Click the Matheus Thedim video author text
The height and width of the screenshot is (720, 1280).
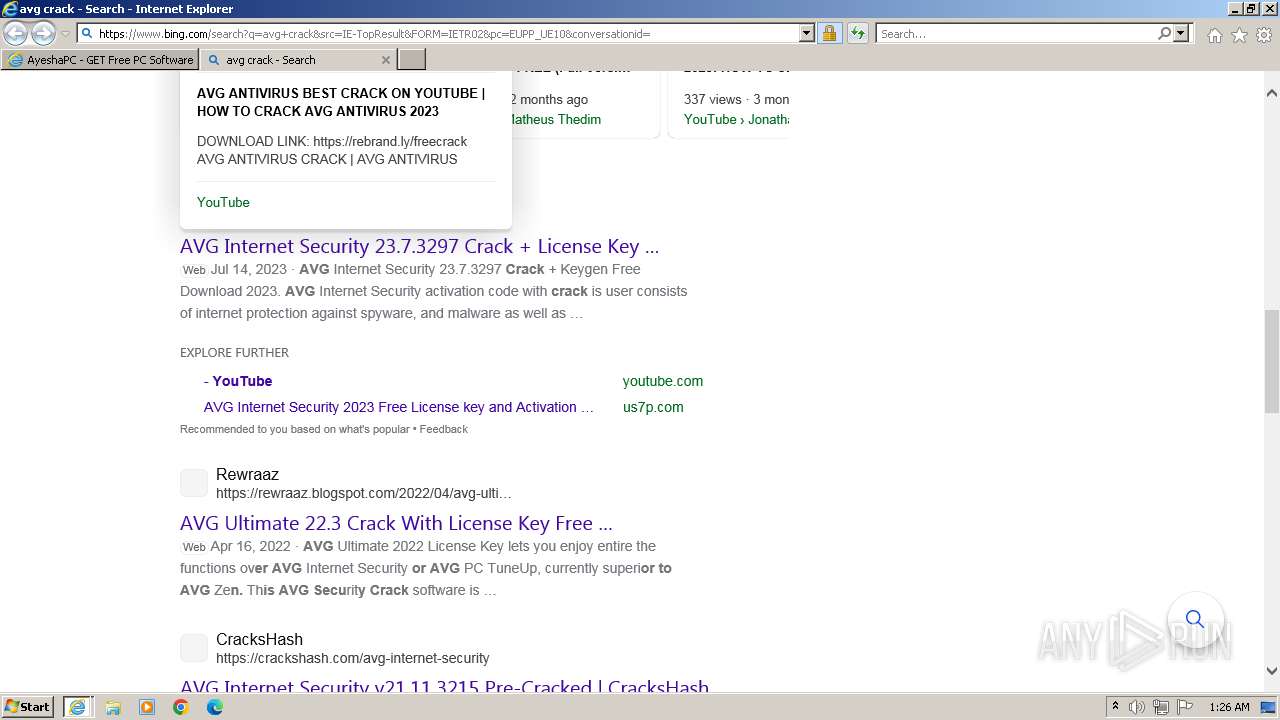[555, 119]
